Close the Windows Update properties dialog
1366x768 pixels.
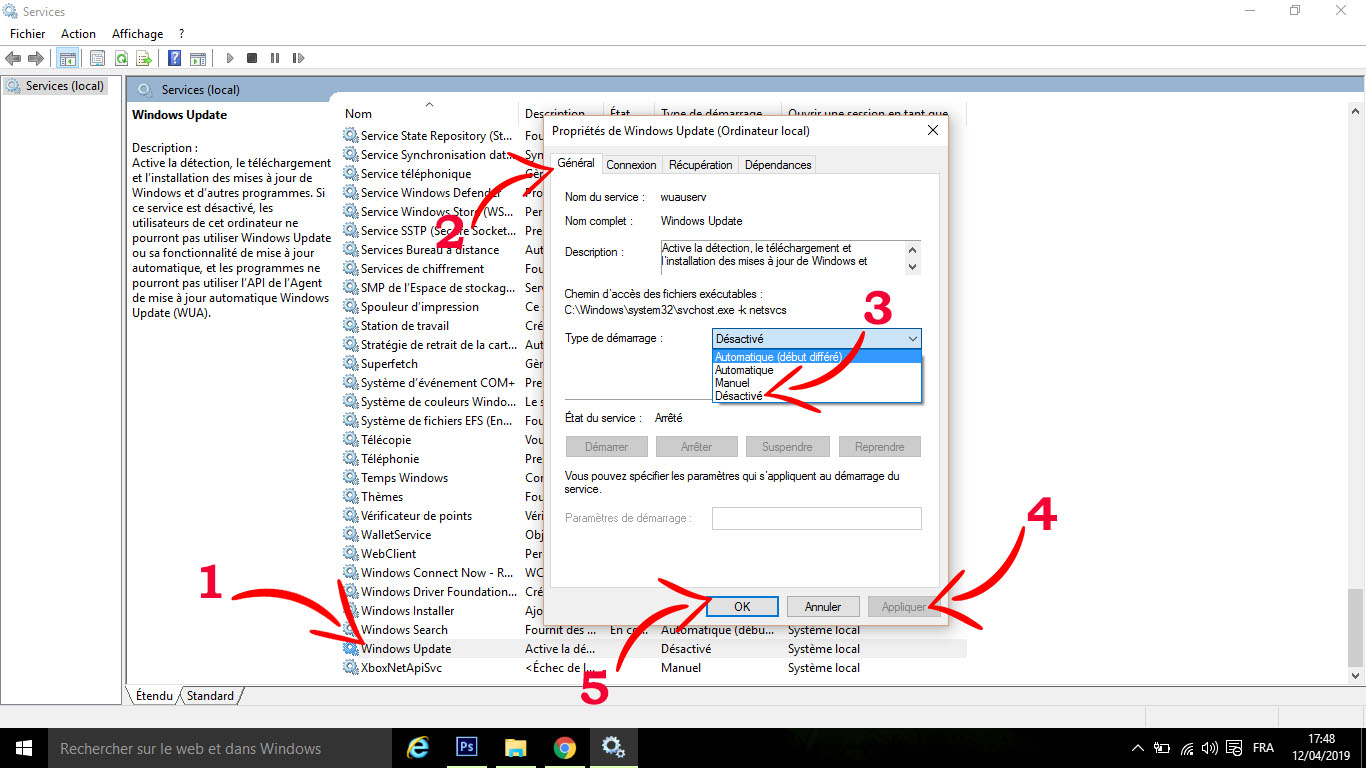pos(933,131)
